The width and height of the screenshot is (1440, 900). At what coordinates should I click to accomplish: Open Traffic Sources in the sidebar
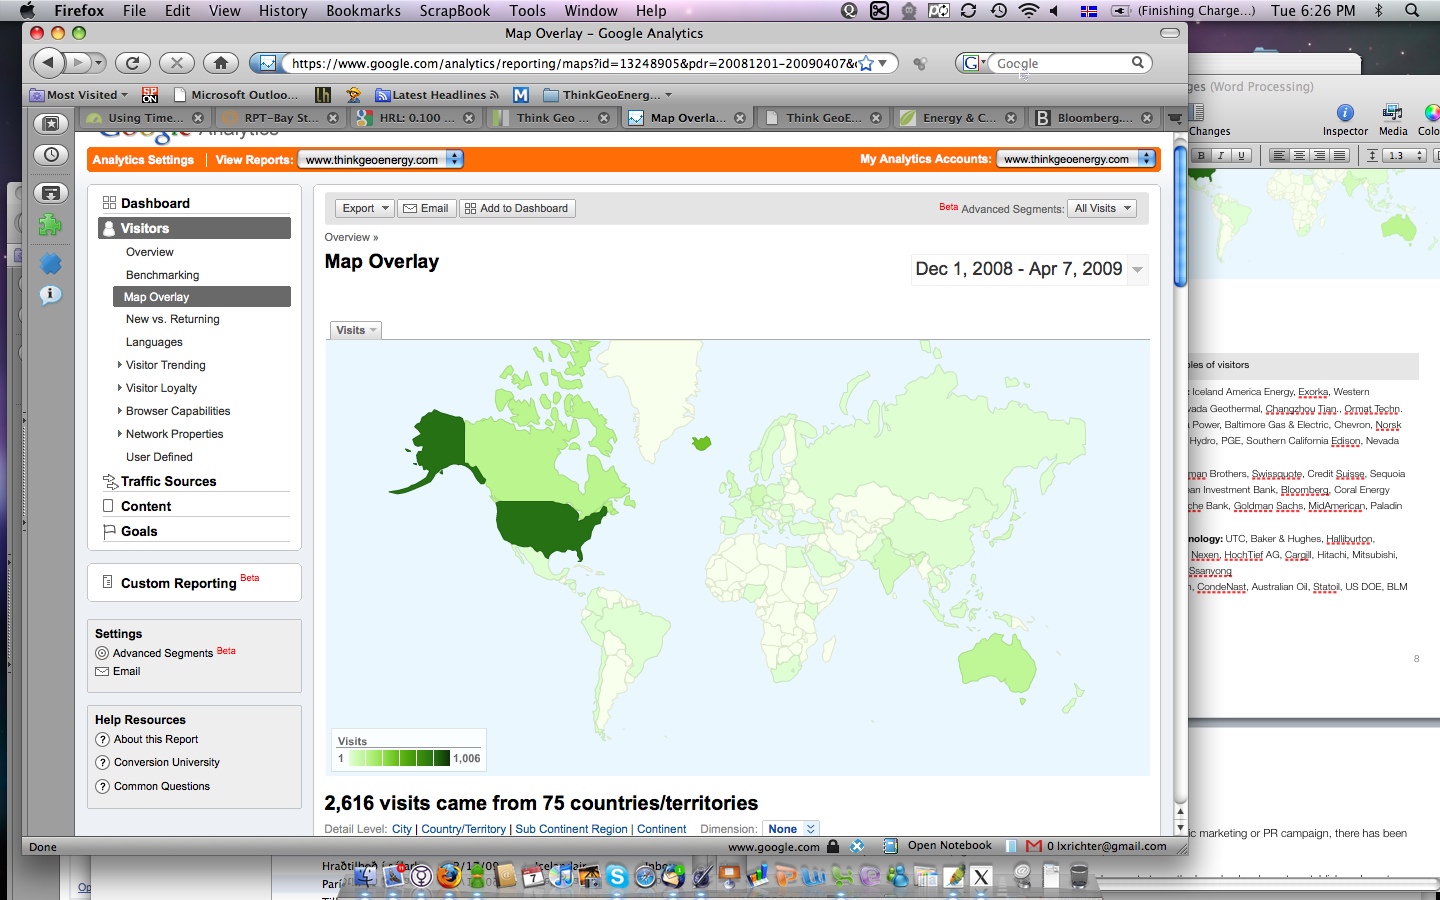(x=168, y=481)
